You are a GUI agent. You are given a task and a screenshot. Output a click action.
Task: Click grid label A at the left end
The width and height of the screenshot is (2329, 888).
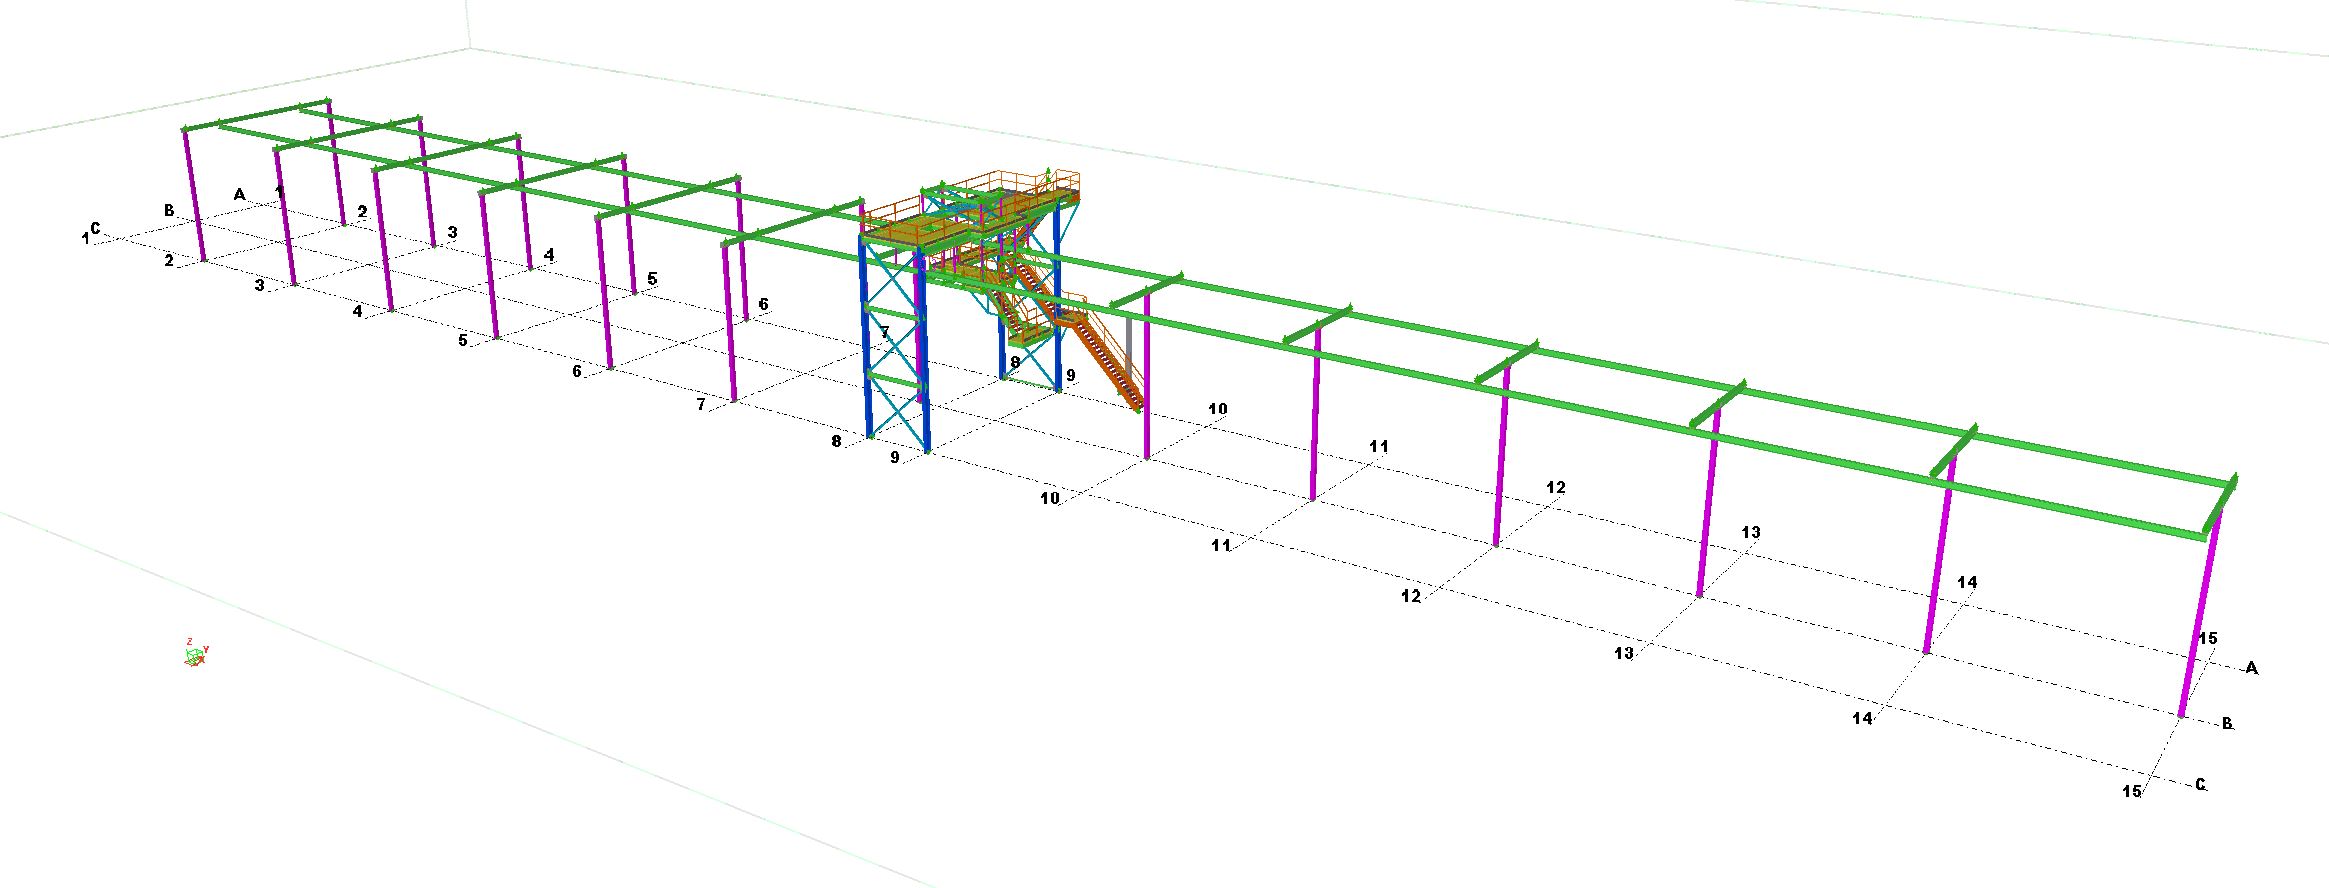pos(239,194)
